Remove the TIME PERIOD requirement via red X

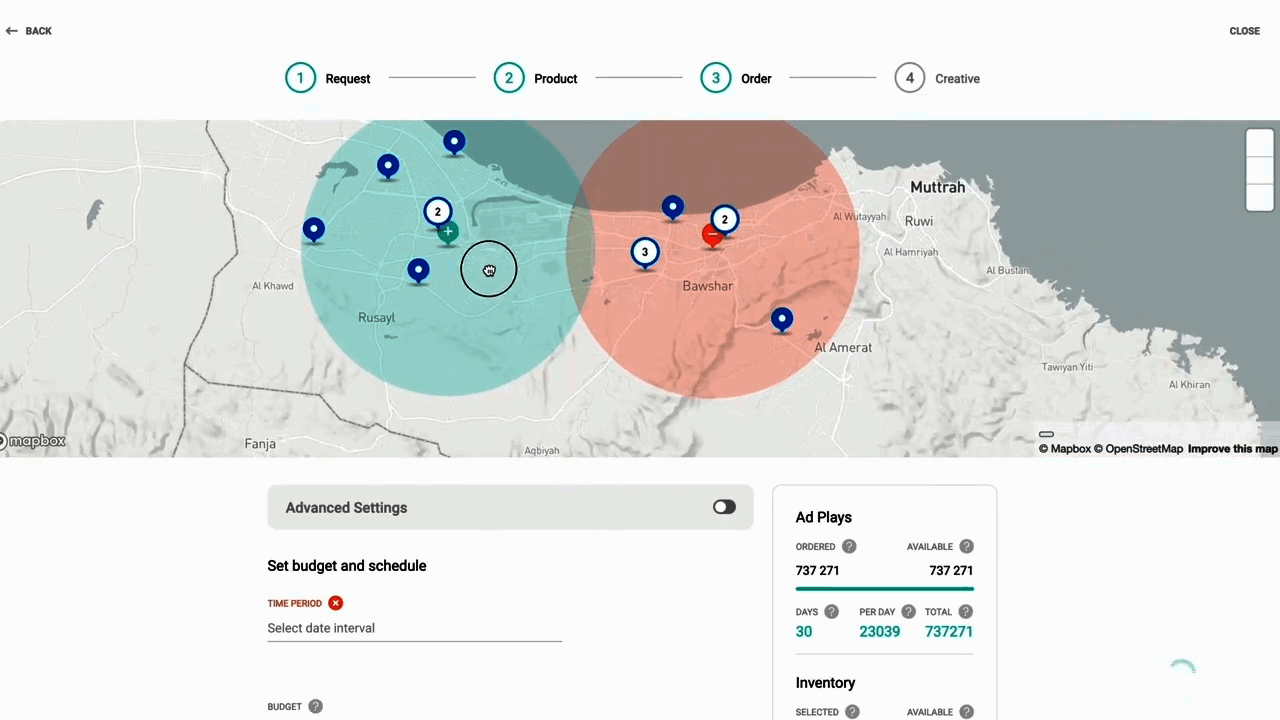pos(335,602)
